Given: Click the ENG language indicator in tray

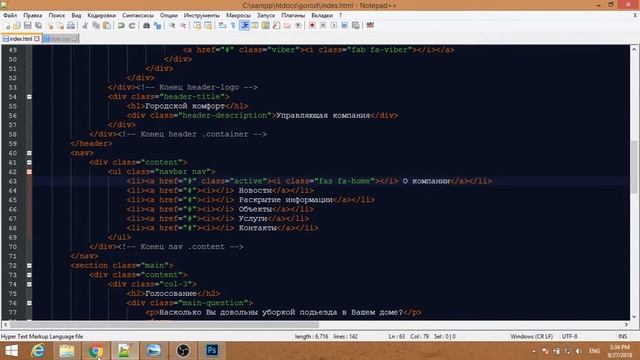Looking at the screenshot, I should (x=594, y=351).
